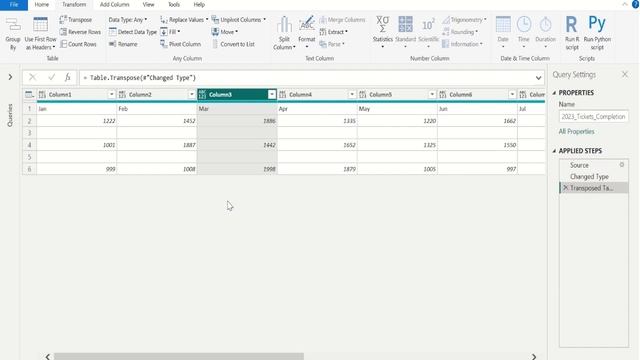Switch to the Home tab

pyautogui.click(x=42, y=4)
